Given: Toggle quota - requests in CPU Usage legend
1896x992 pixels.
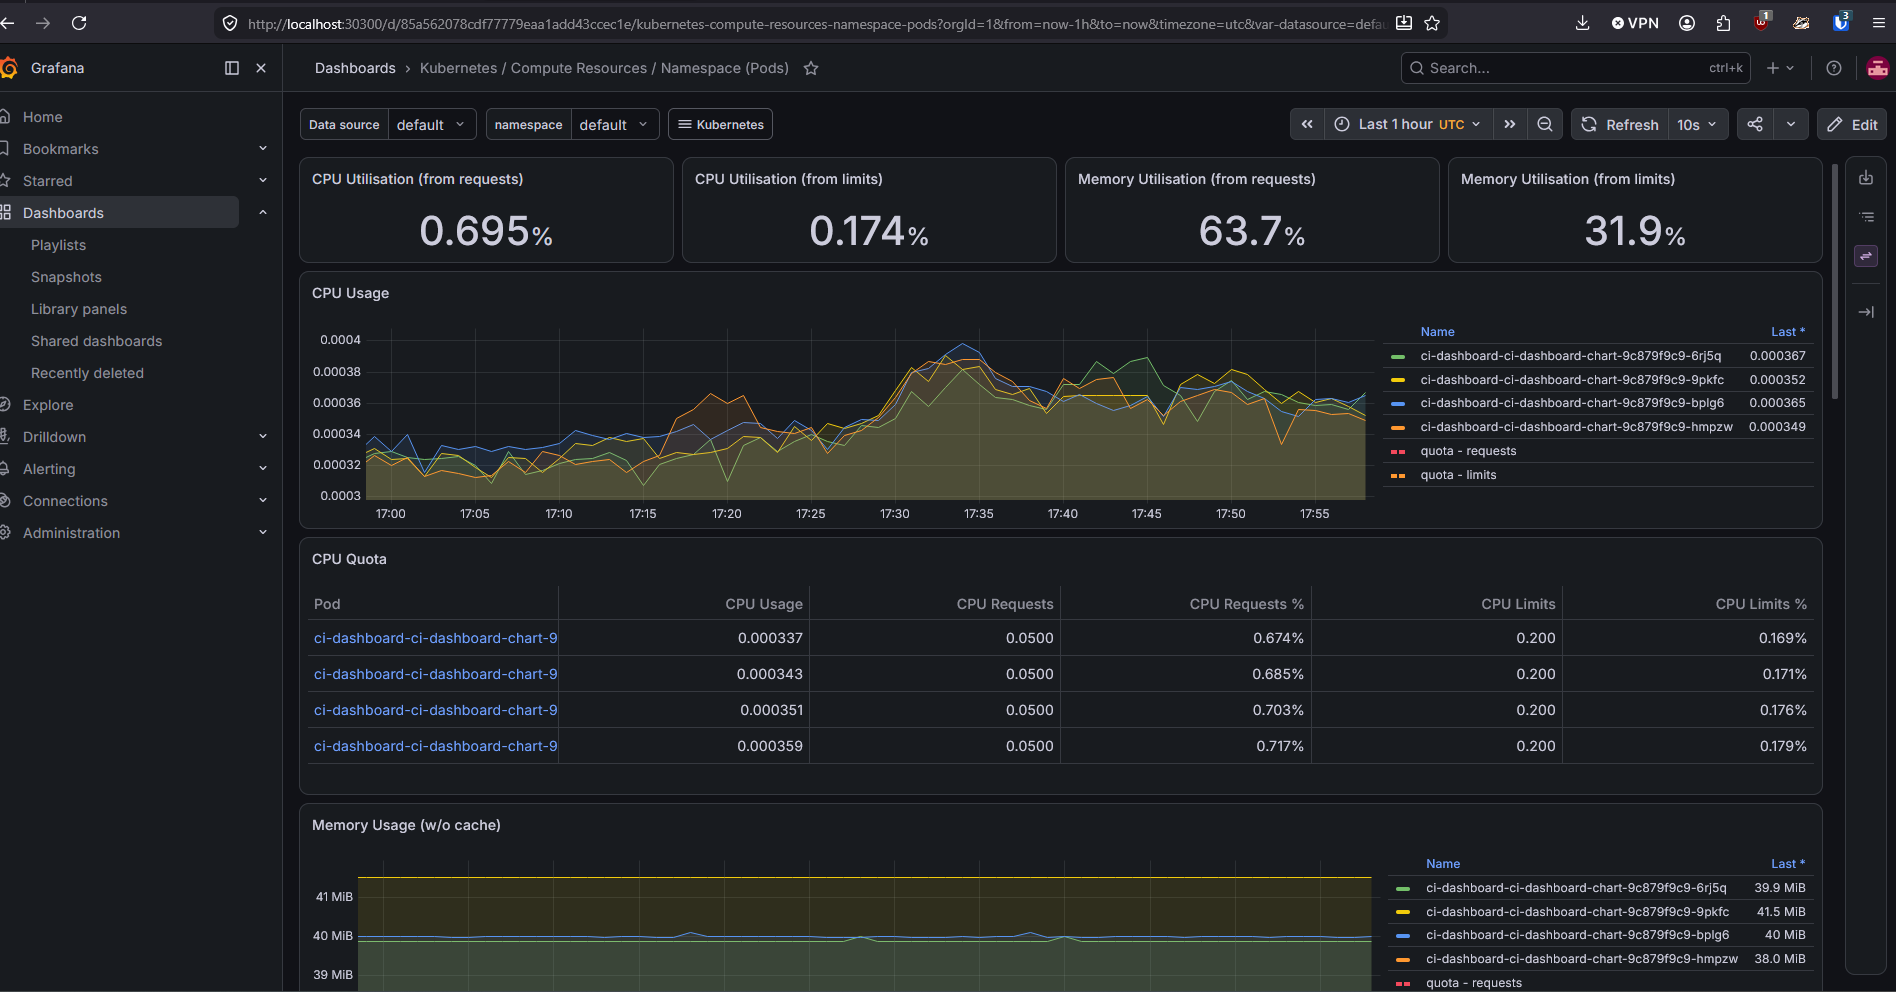Looking at the screenshot, I should tap(1468, 451).
